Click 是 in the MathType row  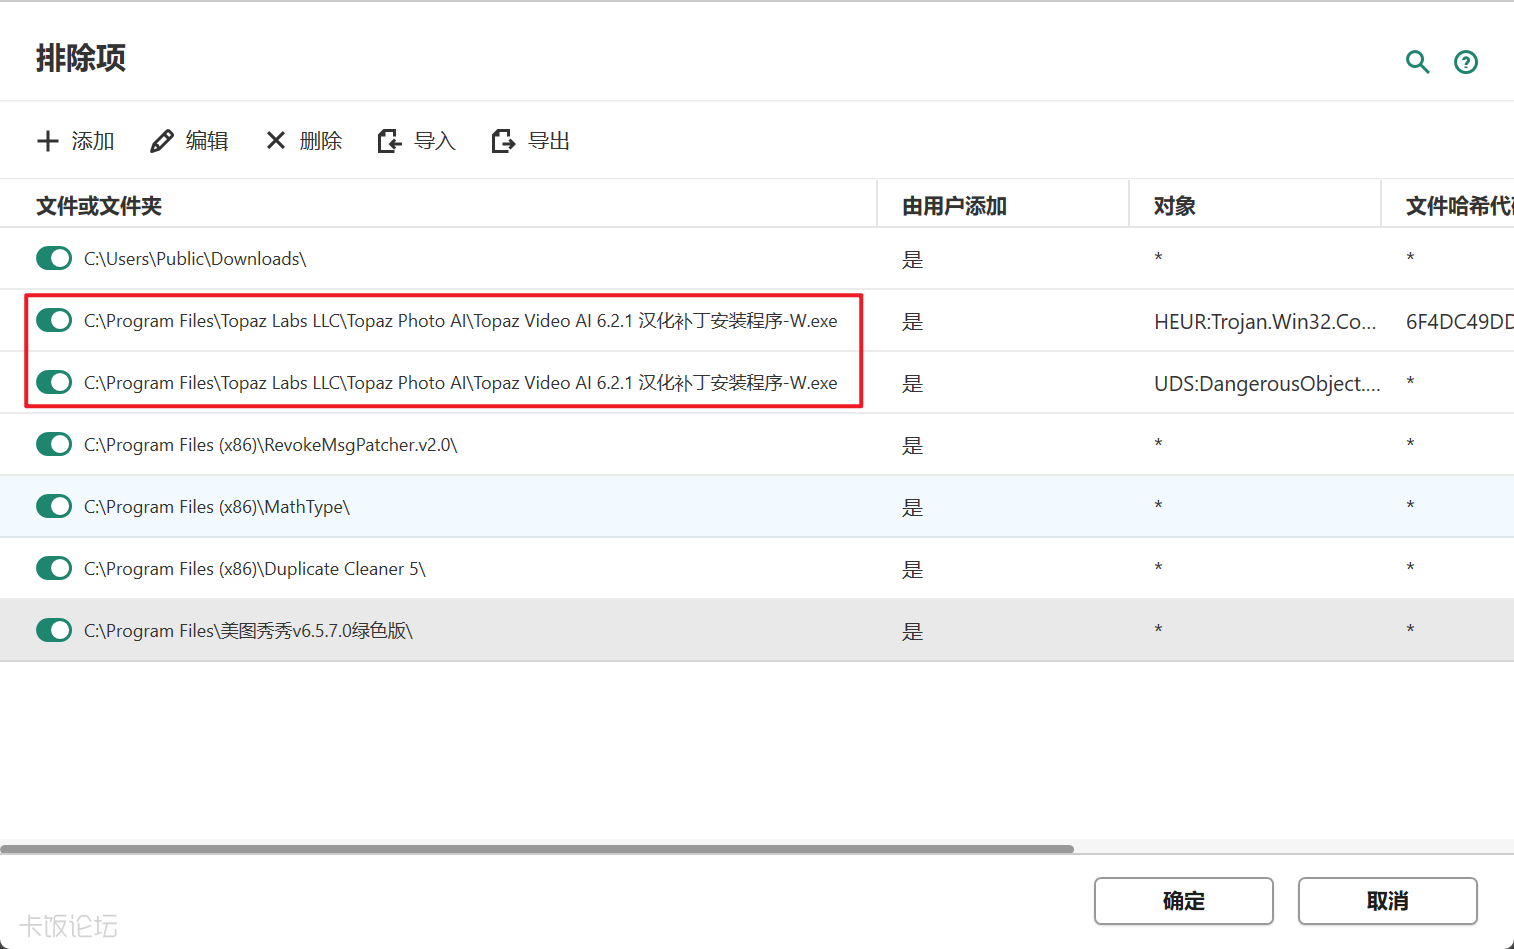912,507
